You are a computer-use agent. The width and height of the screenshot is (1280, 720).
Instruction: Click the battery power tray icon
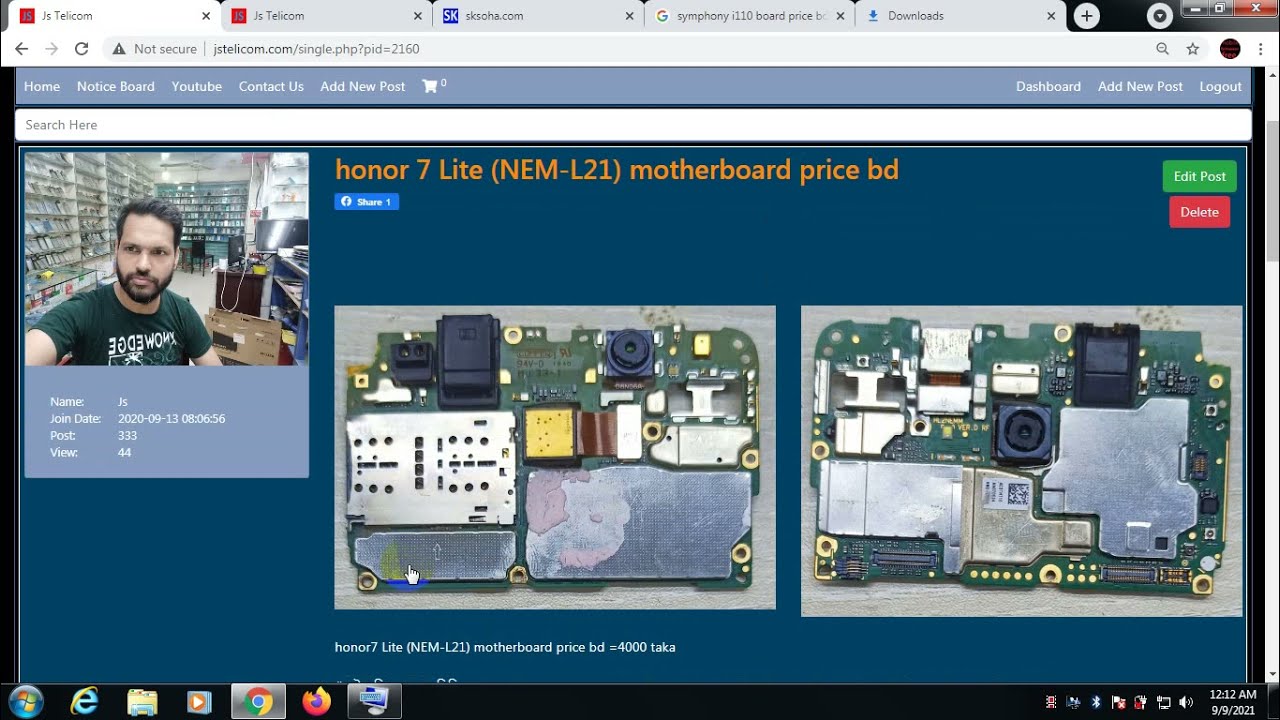(x=1141, y=702)
